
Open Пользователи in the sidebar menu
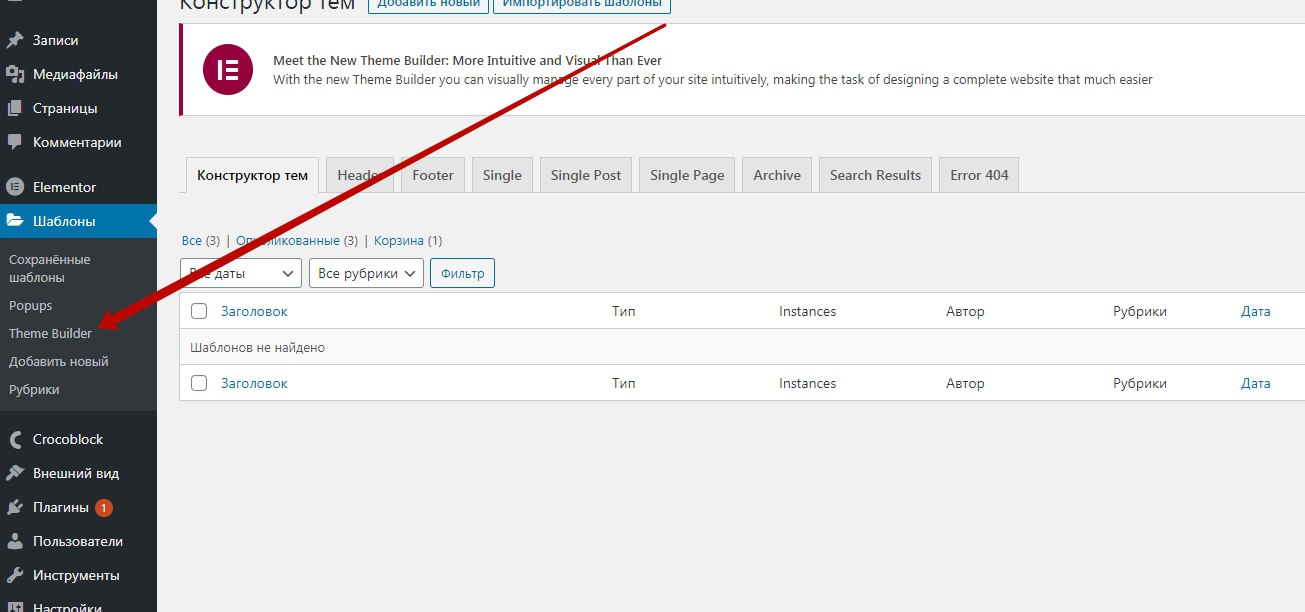point(78,541)
